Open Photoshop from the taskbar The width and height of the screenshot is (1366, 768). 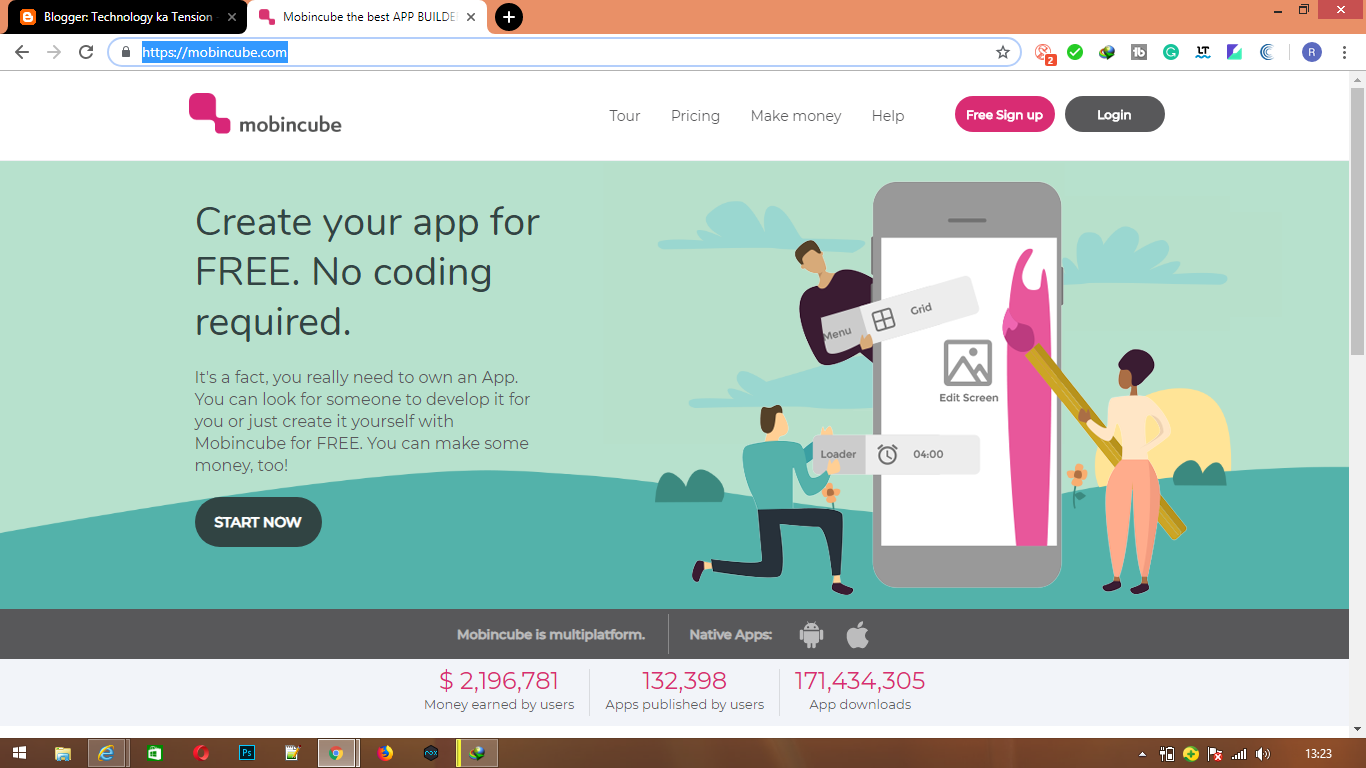247,753
